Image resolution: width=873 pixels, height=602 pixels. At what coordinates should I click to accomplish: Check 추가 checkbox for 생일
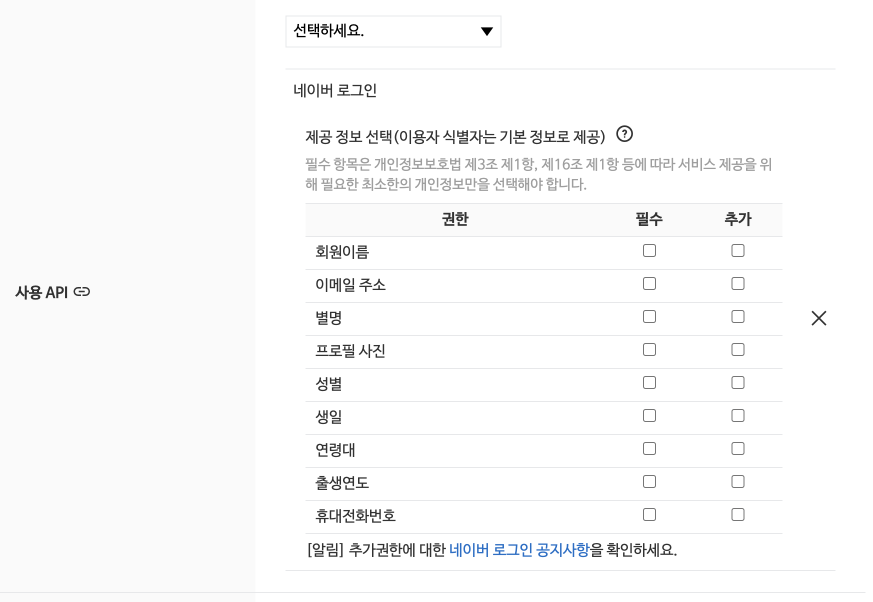point(738,415)
